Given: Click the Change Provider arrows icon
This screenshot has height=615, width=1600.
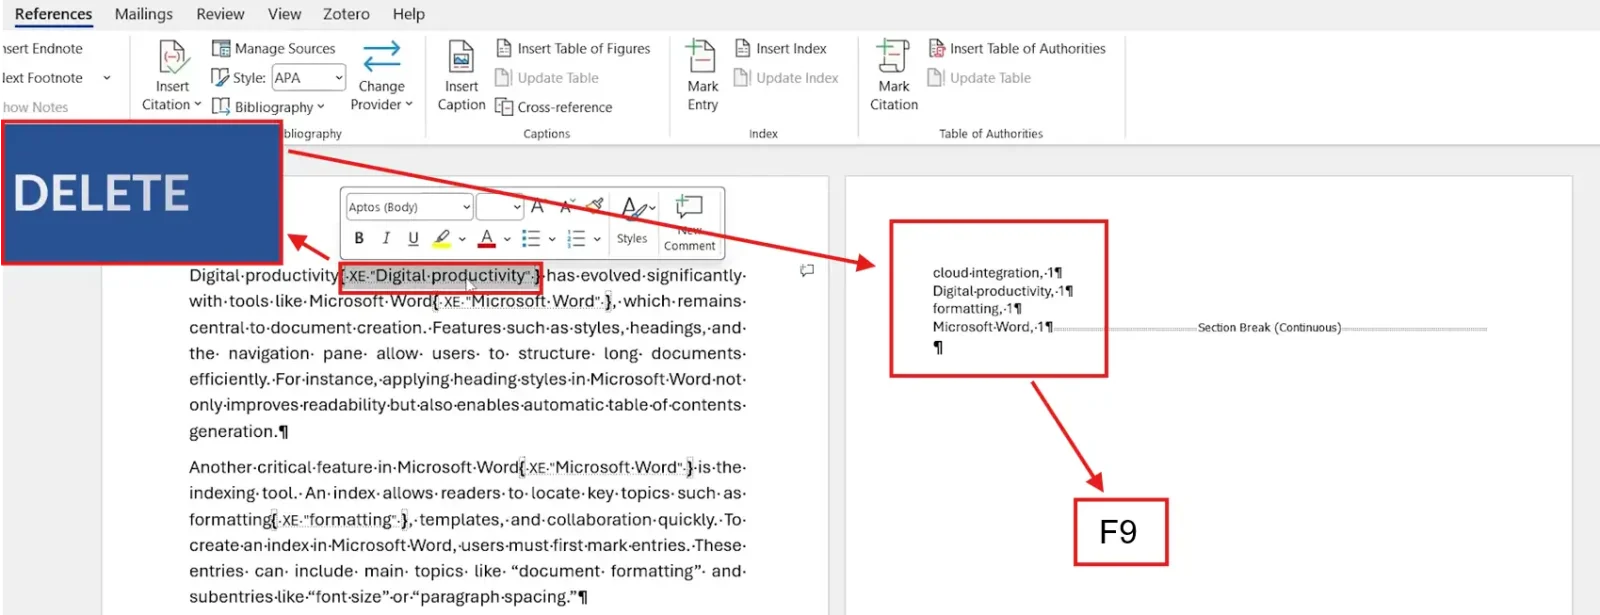Looking at the screenshot, I should click(x=381, y=57).
